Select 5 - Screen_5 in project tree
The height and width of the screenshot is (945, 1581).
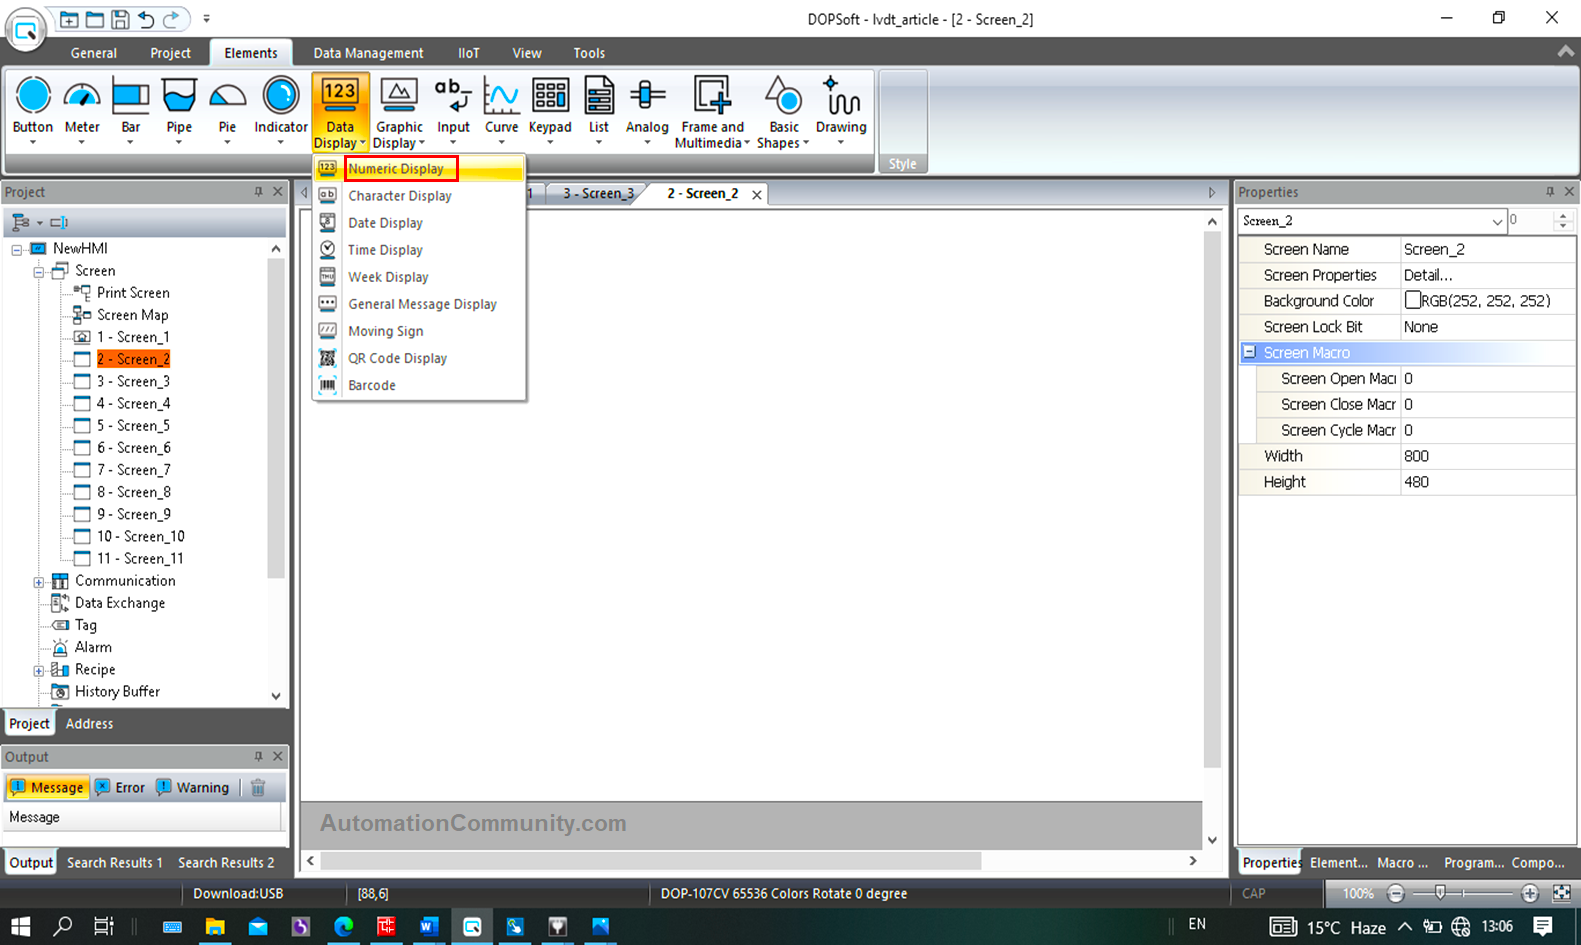(x=133, y=425)
